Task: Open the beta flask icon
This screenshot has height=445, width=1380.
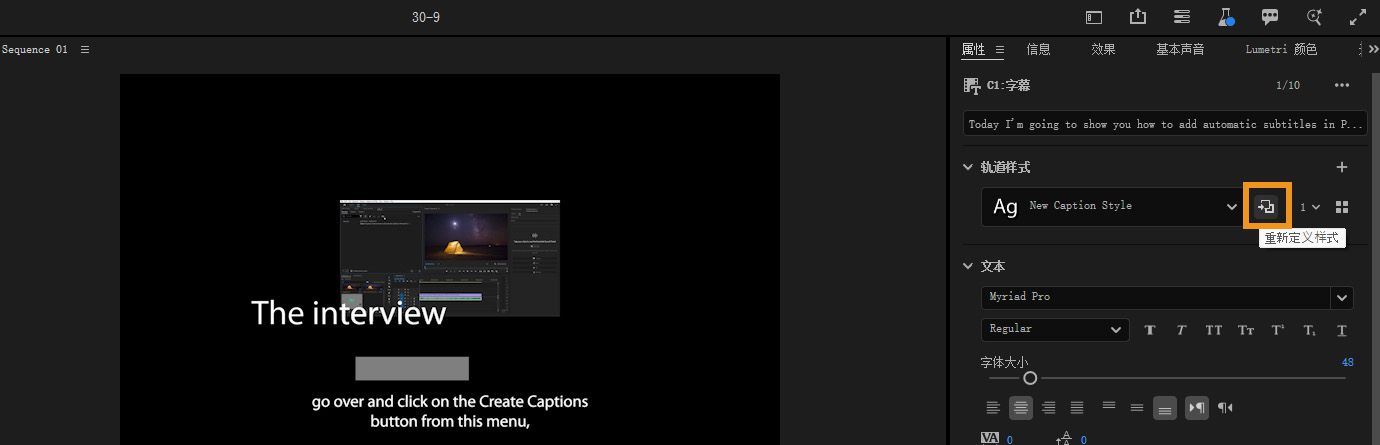Action: tap(1226, 17)
